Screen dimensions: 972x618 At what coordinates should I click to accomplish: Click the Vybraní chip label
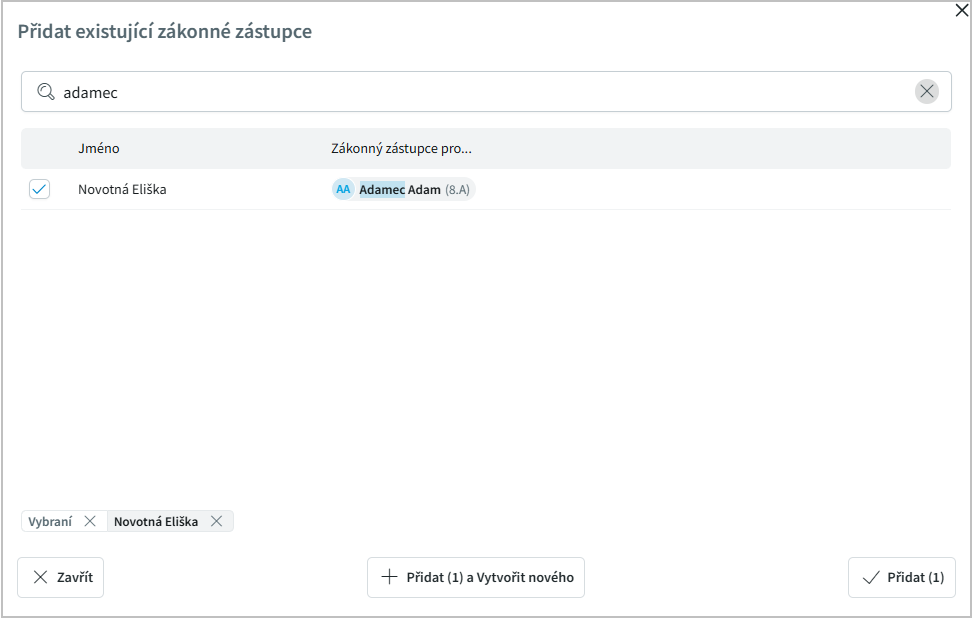point(50,521)
